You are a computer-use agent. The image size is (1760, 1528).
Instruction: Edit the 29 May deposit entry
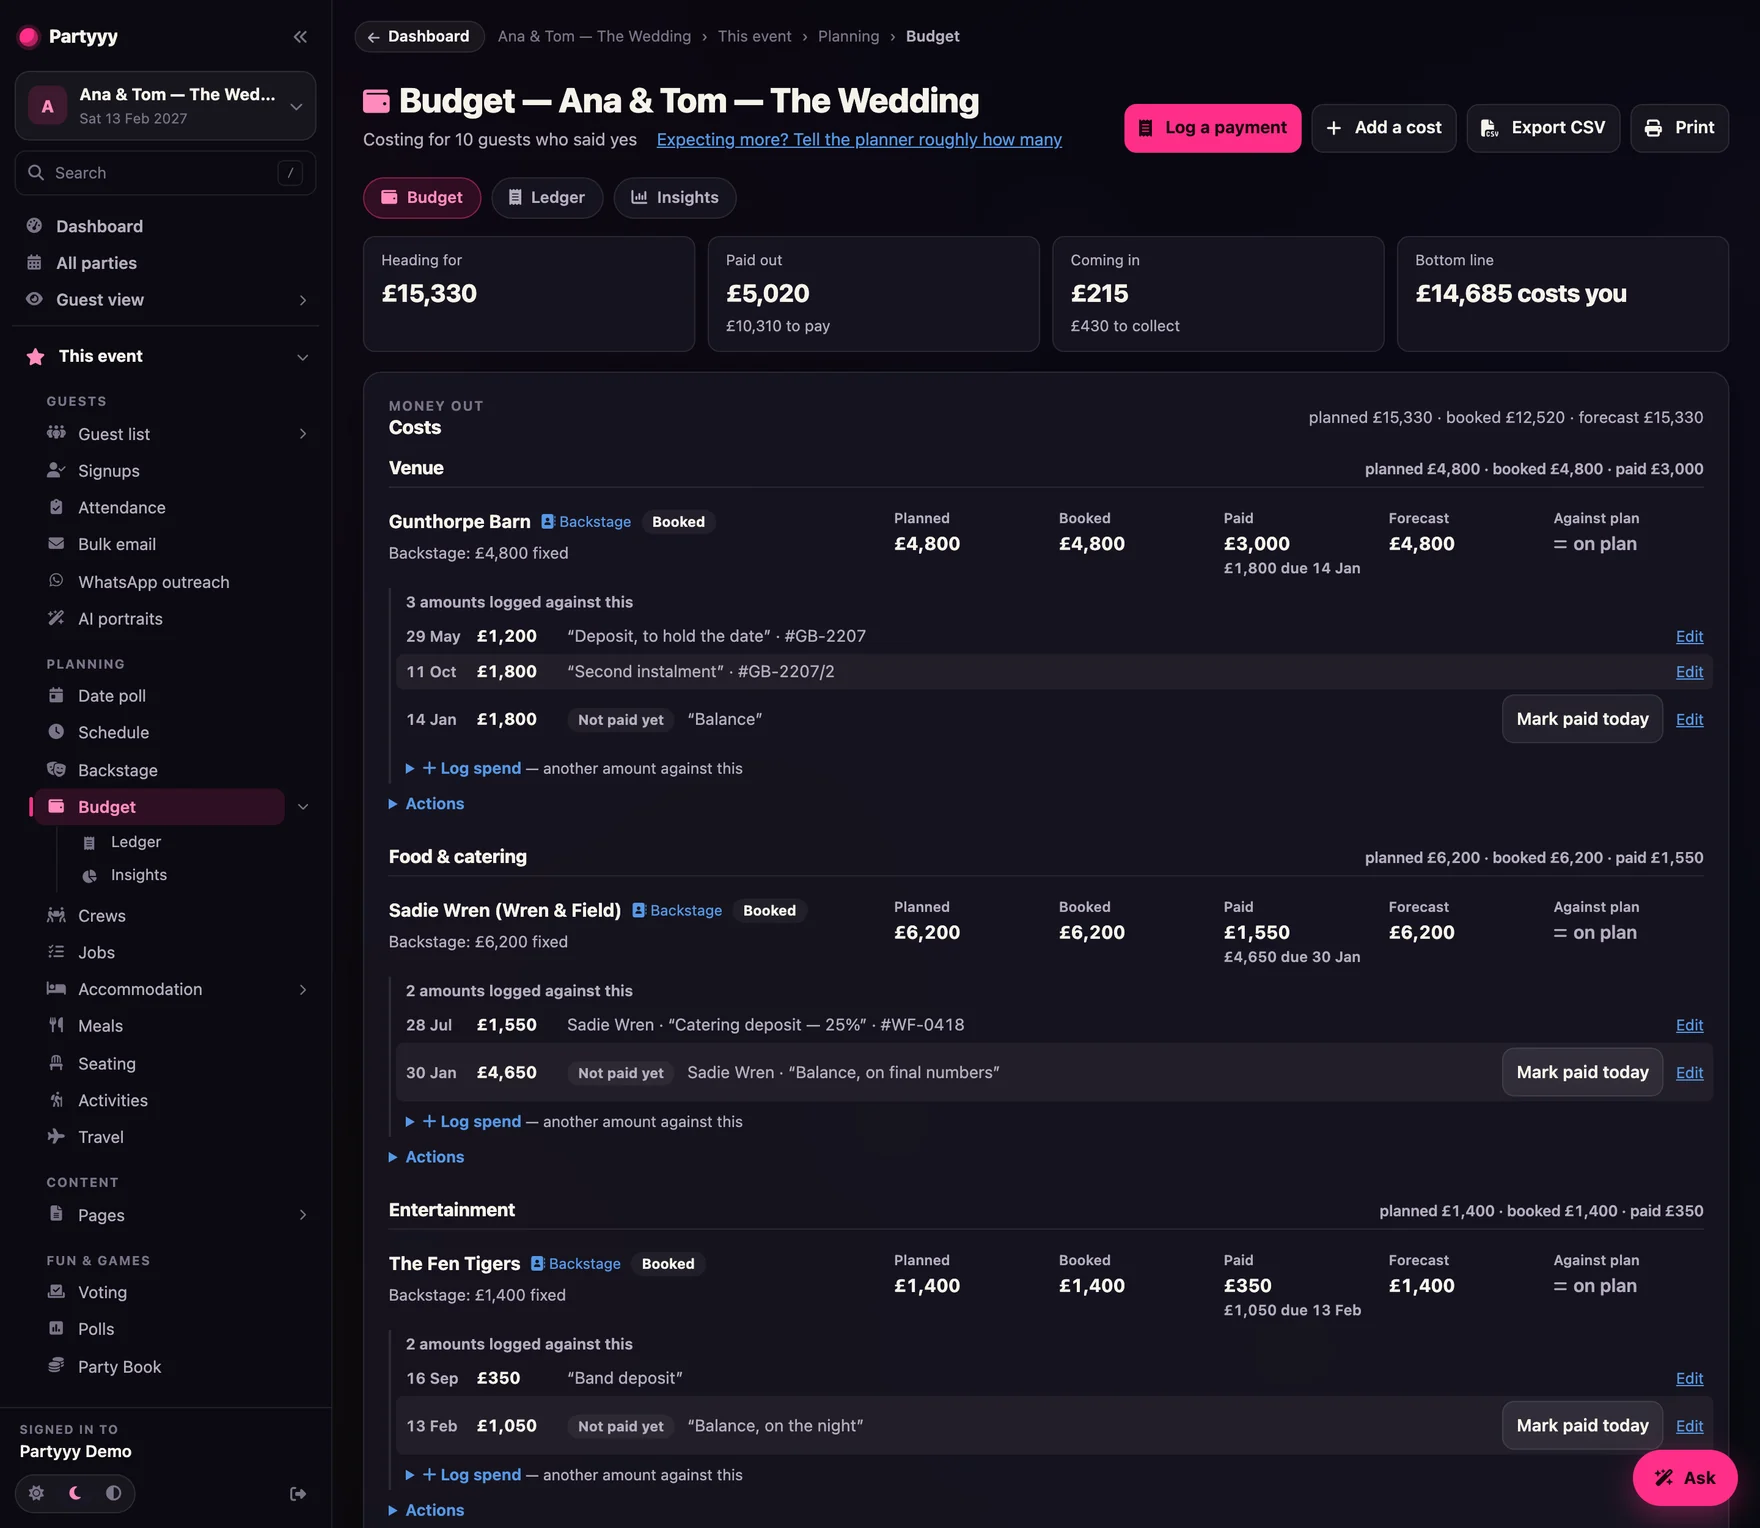(1690, 636)
